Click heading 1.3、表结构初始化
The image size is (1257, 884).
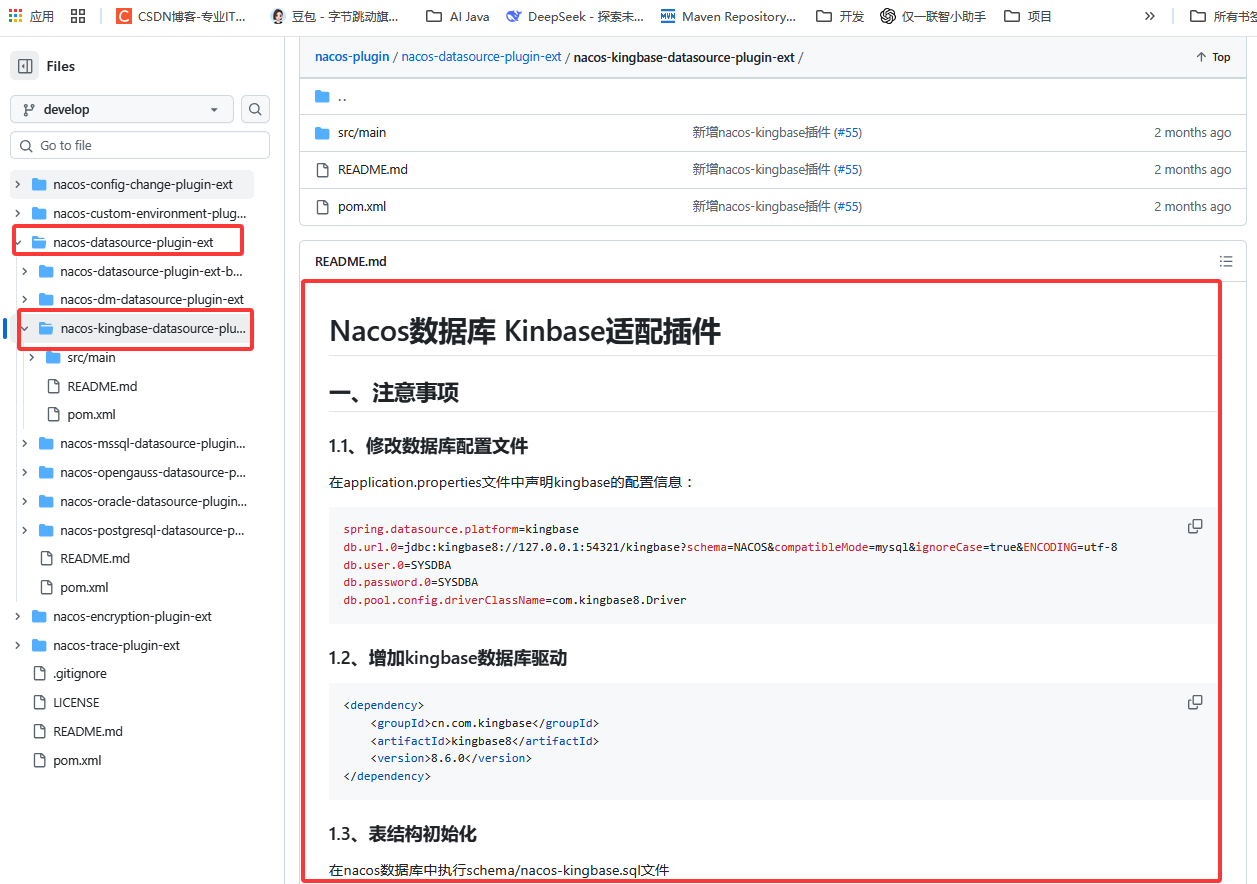pyautogui.click(x=403, y=834)
